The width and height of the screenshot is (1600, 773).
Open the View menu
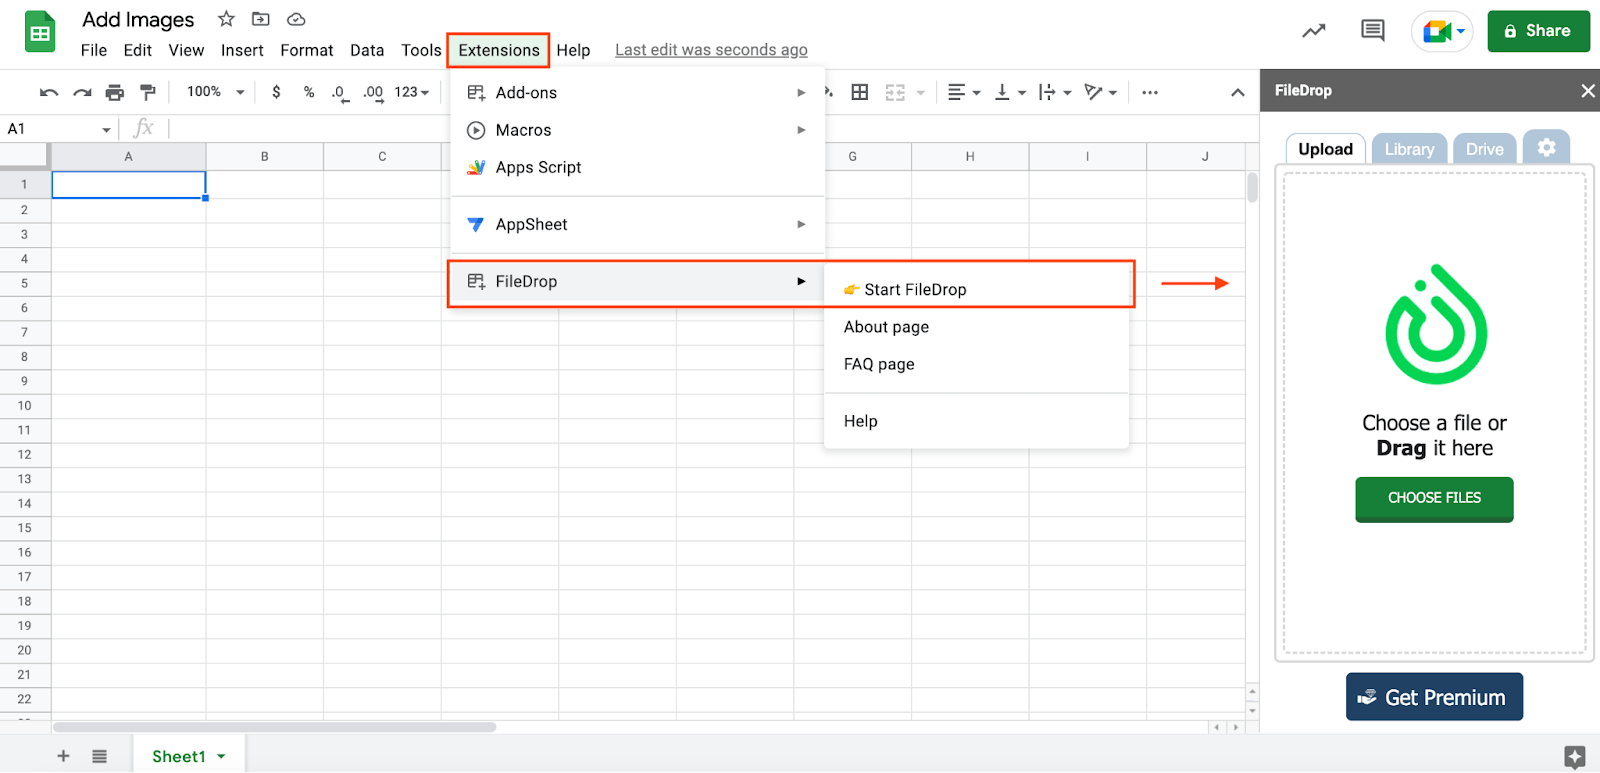pyautogui.click(x=186, y=50)
